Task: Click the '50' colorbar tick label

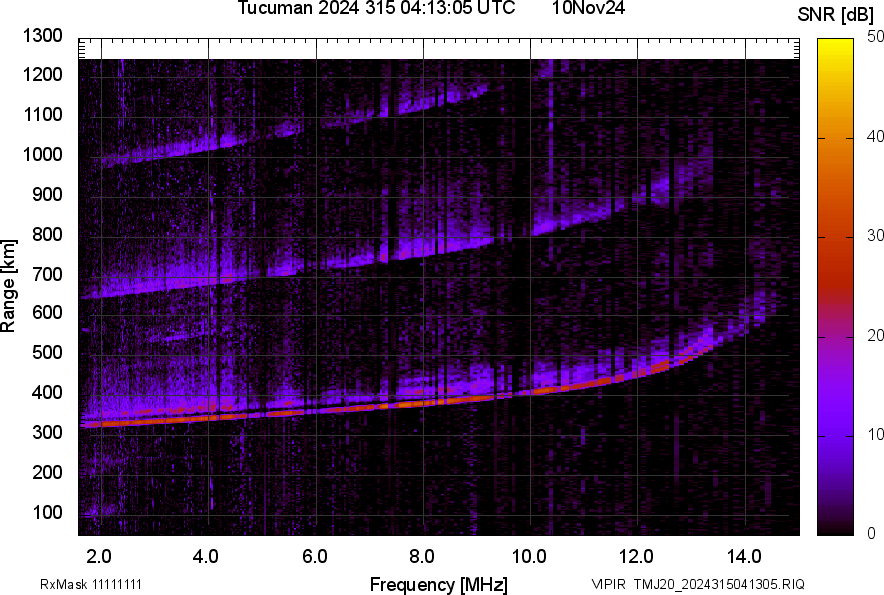Action: point(875,37)
